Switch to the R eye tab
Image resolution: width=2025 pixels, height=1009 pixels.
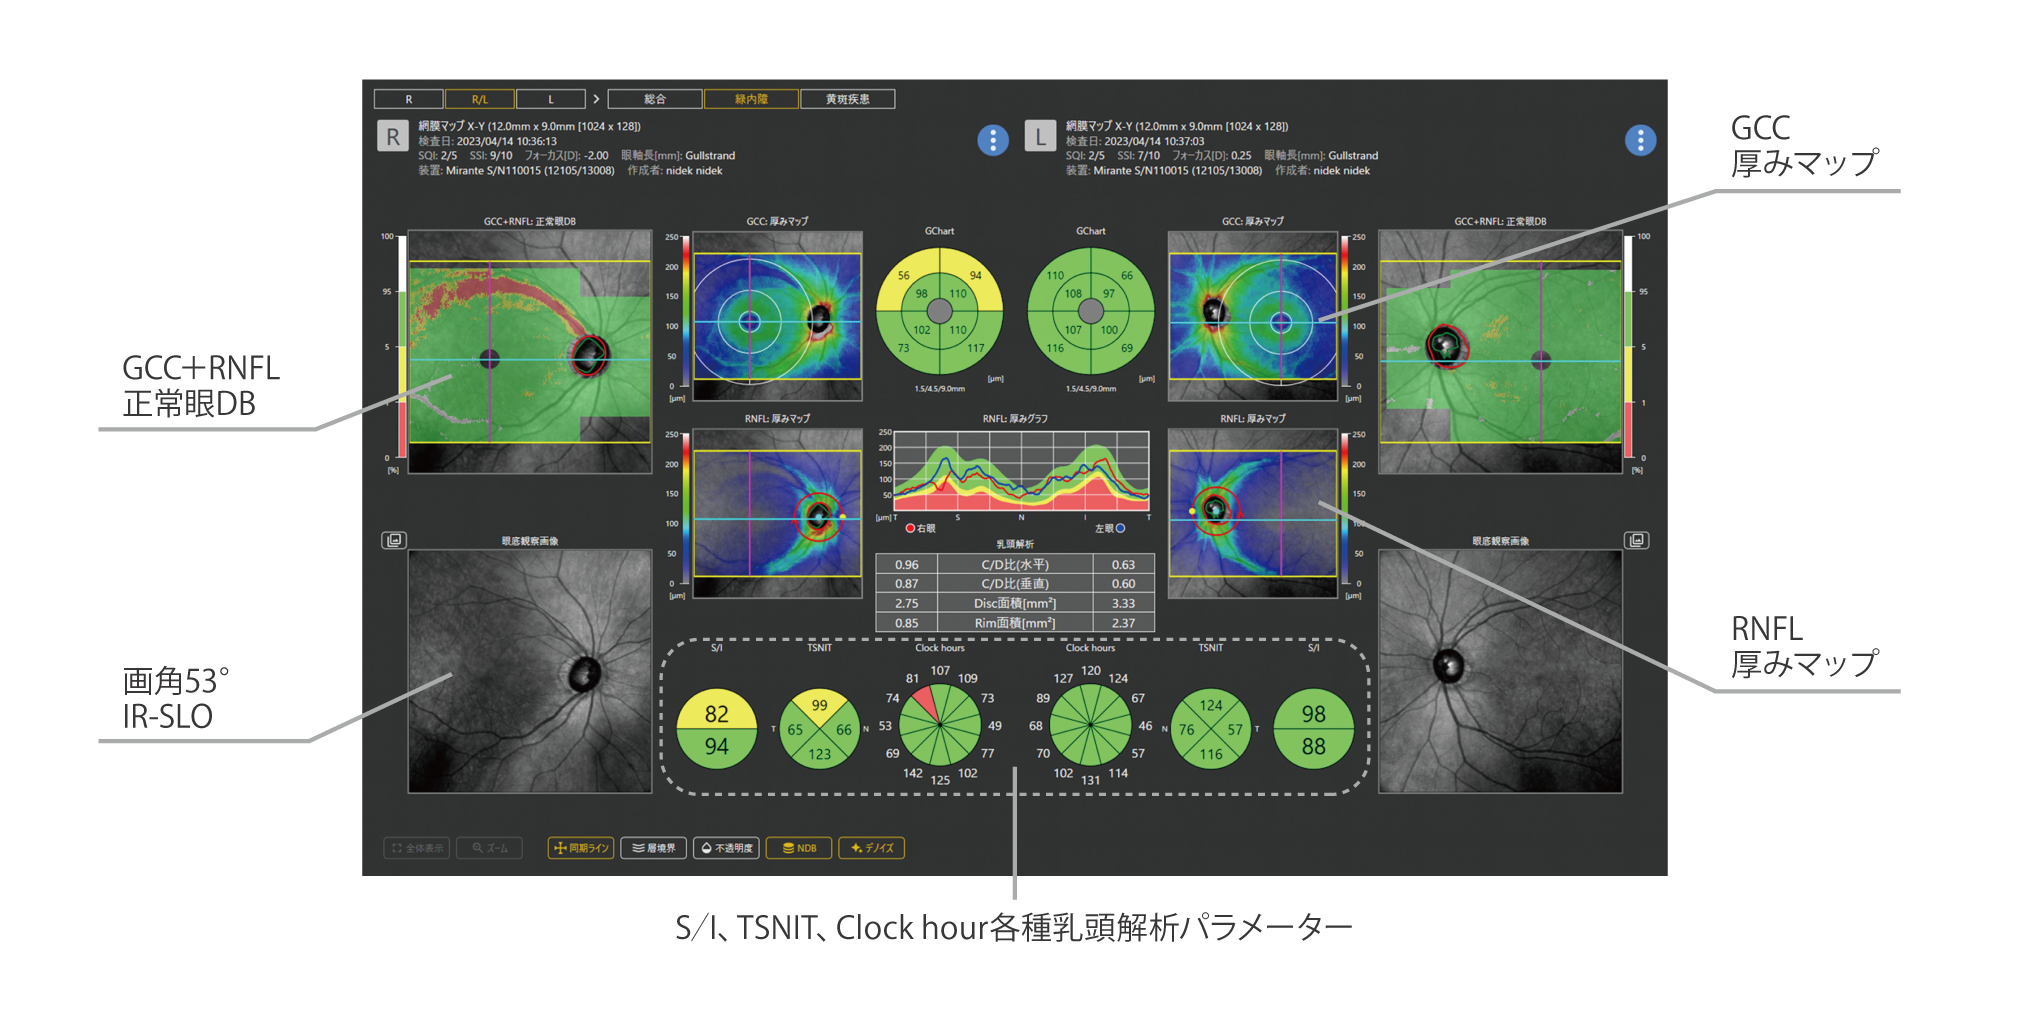(x=408, y=99)
